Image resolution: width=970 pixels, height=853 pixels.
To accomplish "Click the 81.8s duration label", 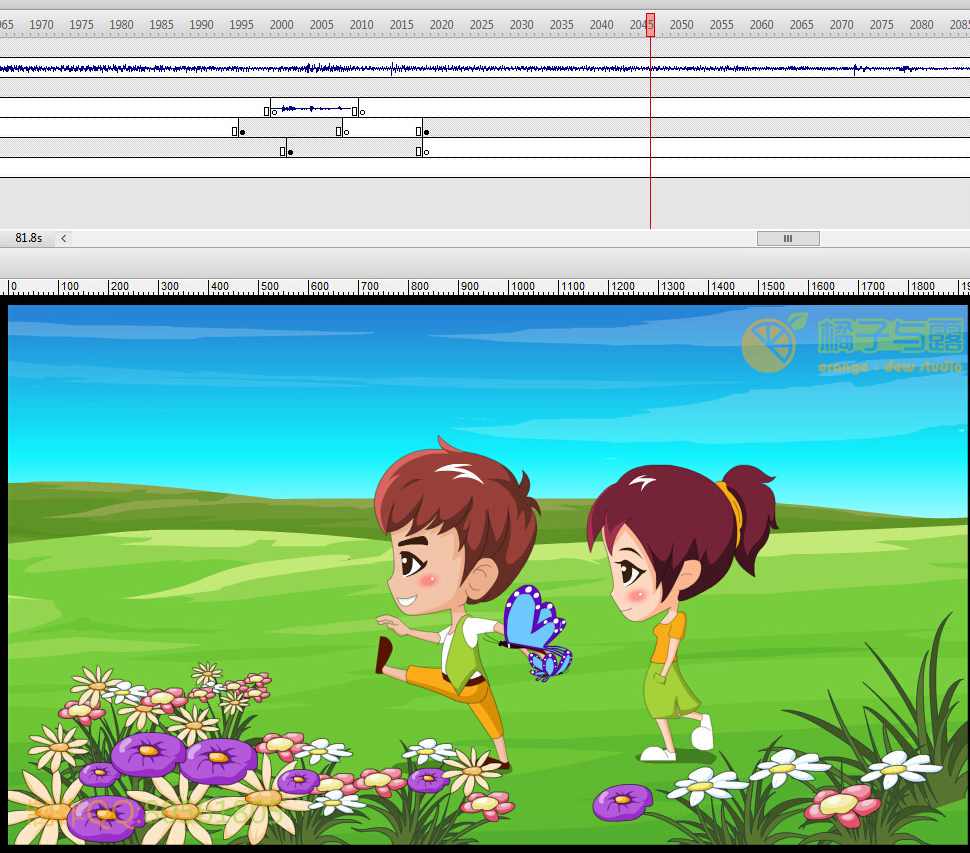I will 29,238.
